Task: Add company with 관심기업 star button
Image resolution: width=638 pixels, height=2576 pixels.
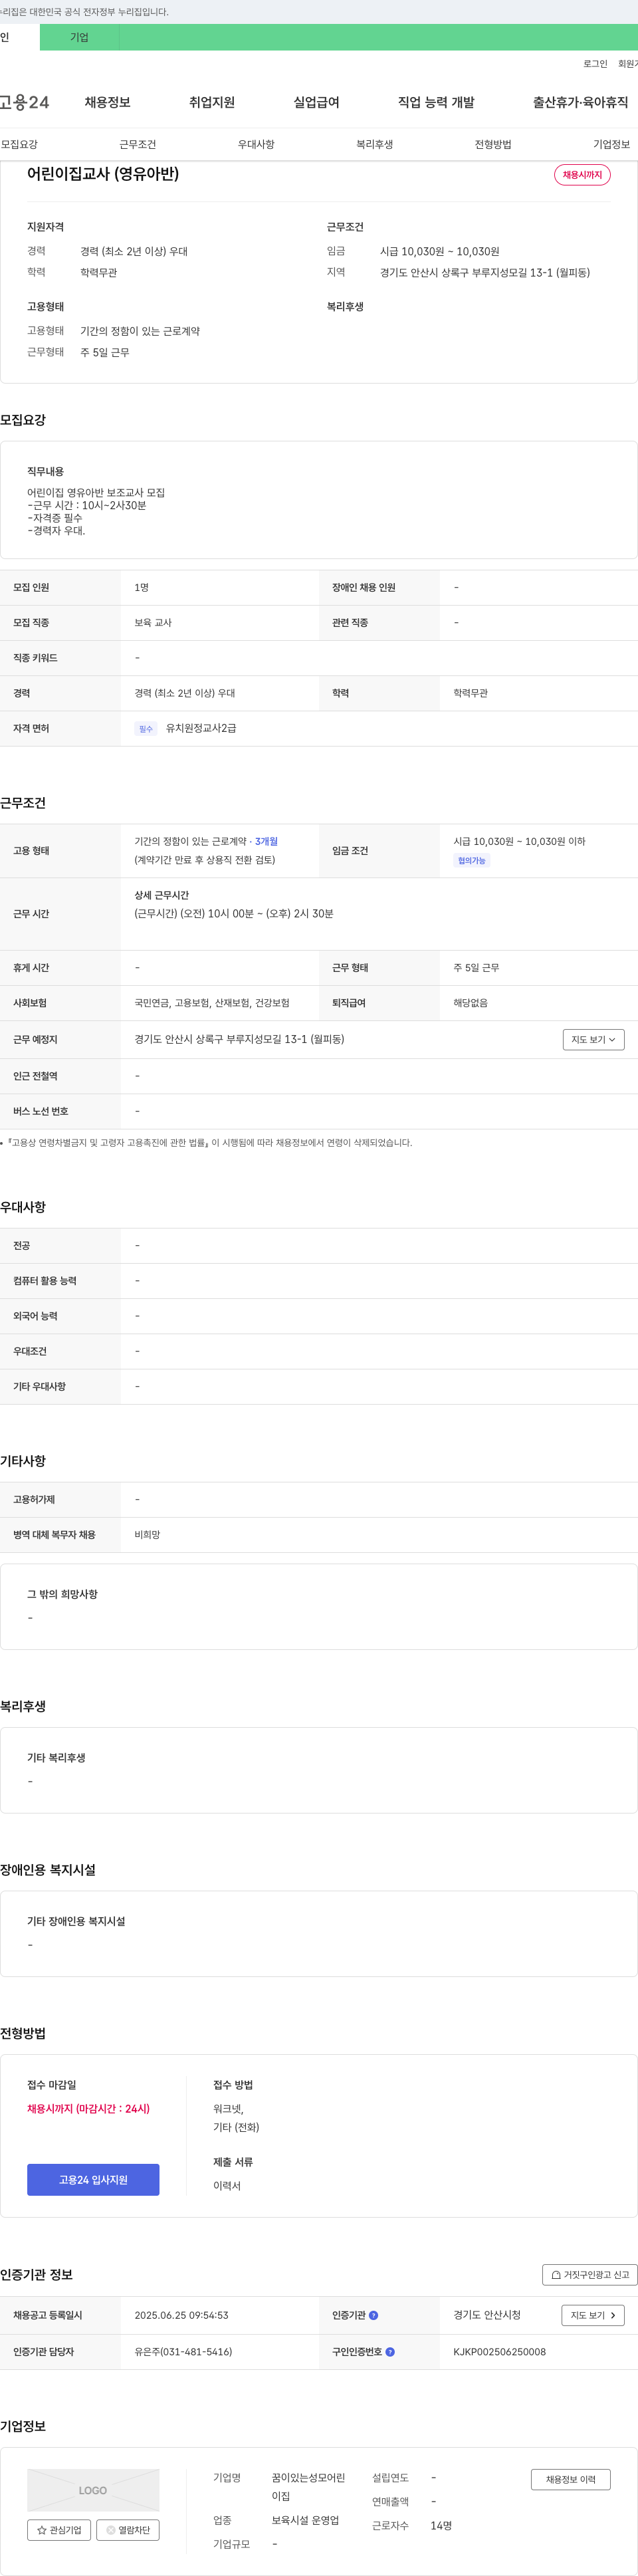Action: point(59,2530)
